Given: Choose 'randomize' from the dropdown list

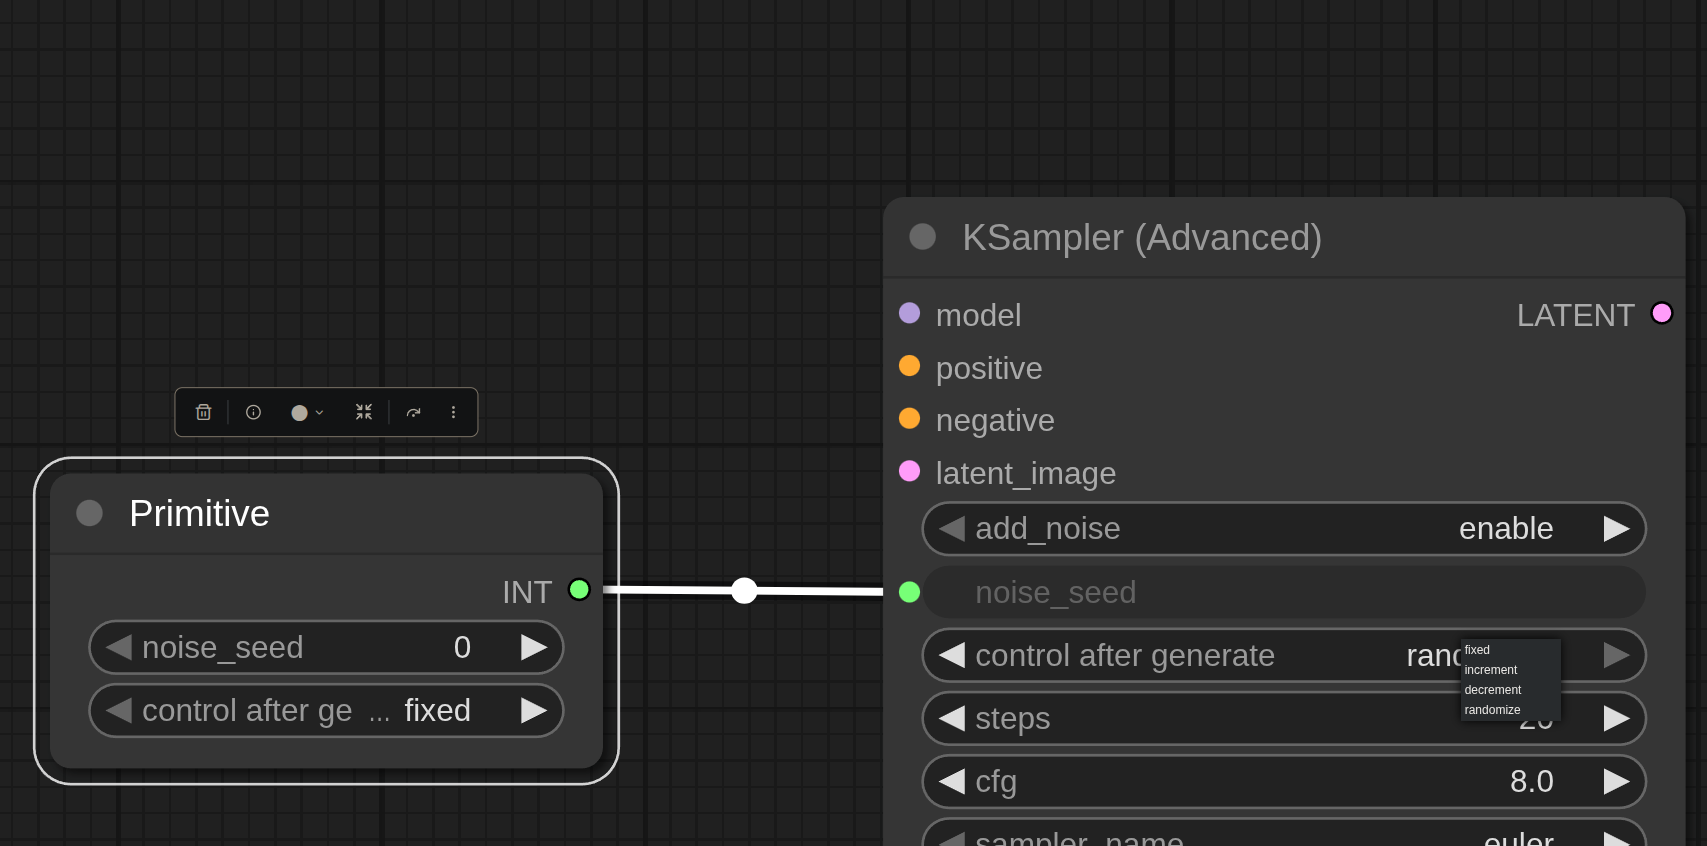Looking at the screenshot, I should tap(1510, 710).
